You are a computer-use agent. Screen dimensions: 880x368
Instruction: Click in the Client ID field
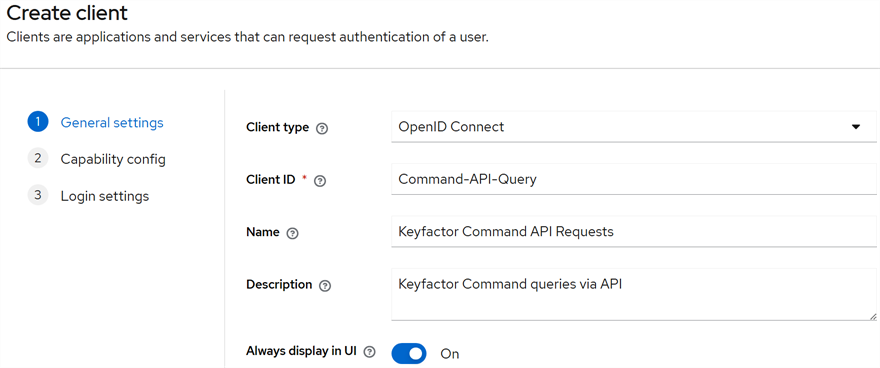pos(634,179)
